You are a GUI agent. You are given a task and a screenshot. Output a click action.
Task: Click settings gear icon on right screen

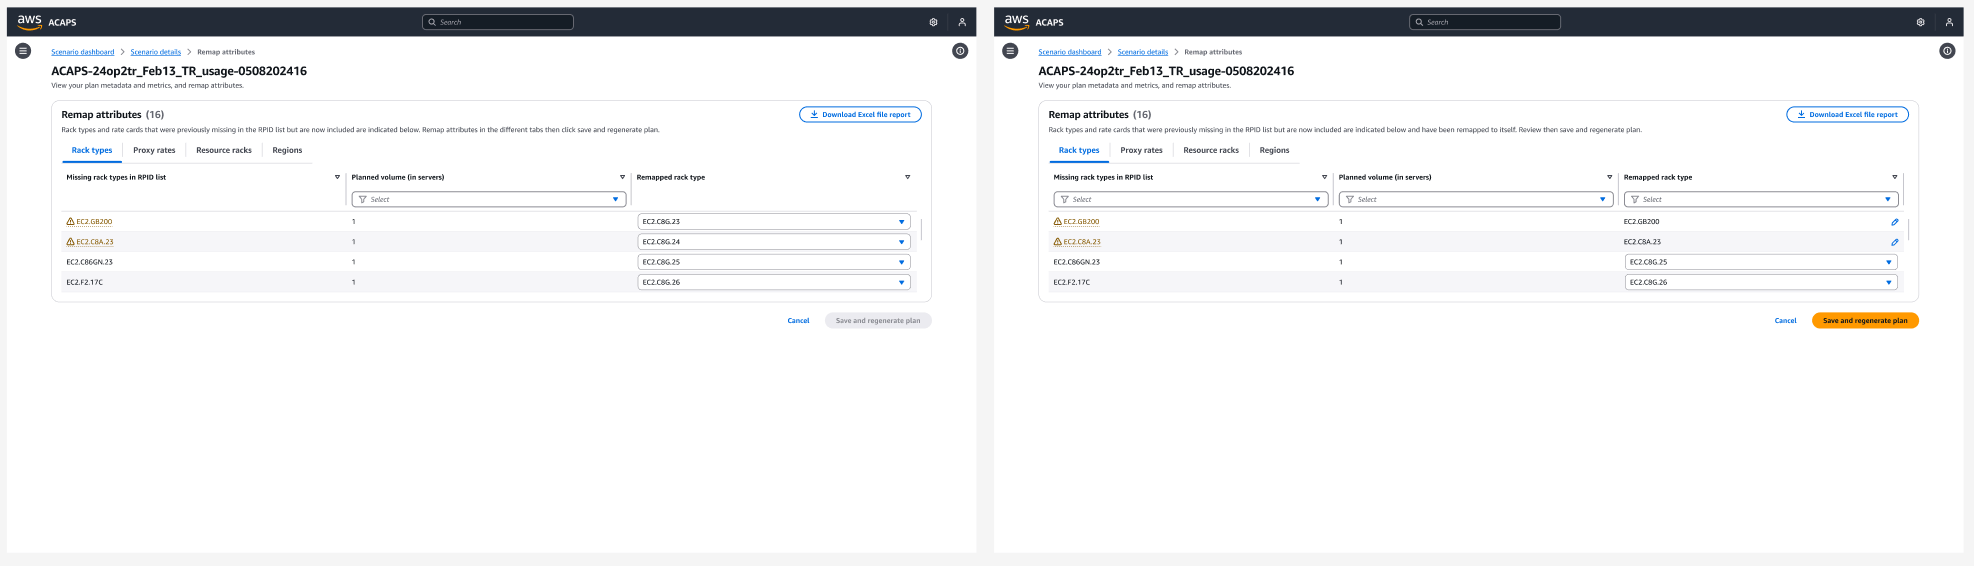click(1920, 22)
